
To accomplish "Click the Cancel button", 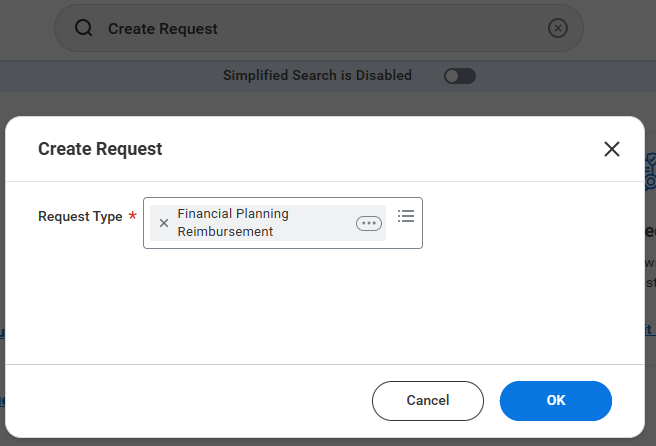I will tap(428, 401).
